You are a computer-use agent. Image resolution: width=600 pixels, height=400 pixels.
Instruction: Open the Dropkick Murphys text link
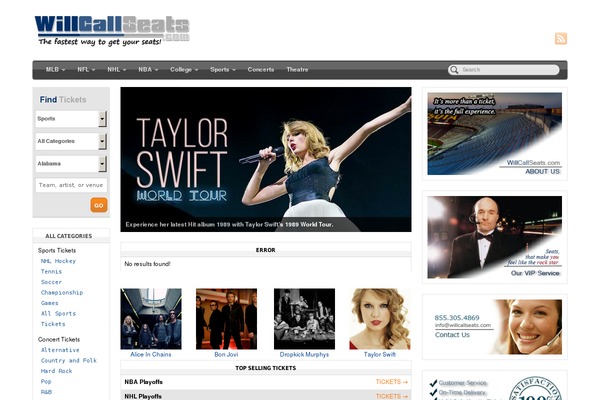pos(304,354)
